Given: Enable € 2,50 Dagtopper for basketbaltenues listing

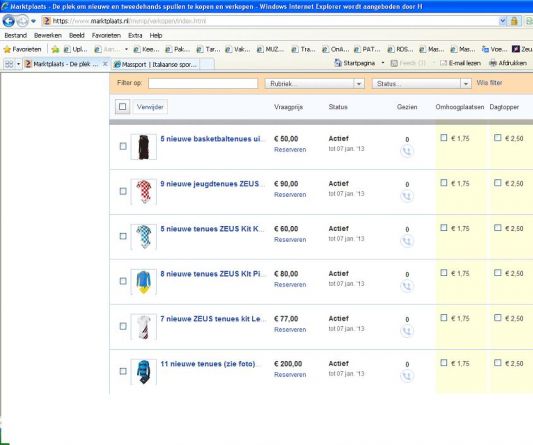Looking at the screenshot, I should pos(498,138).
